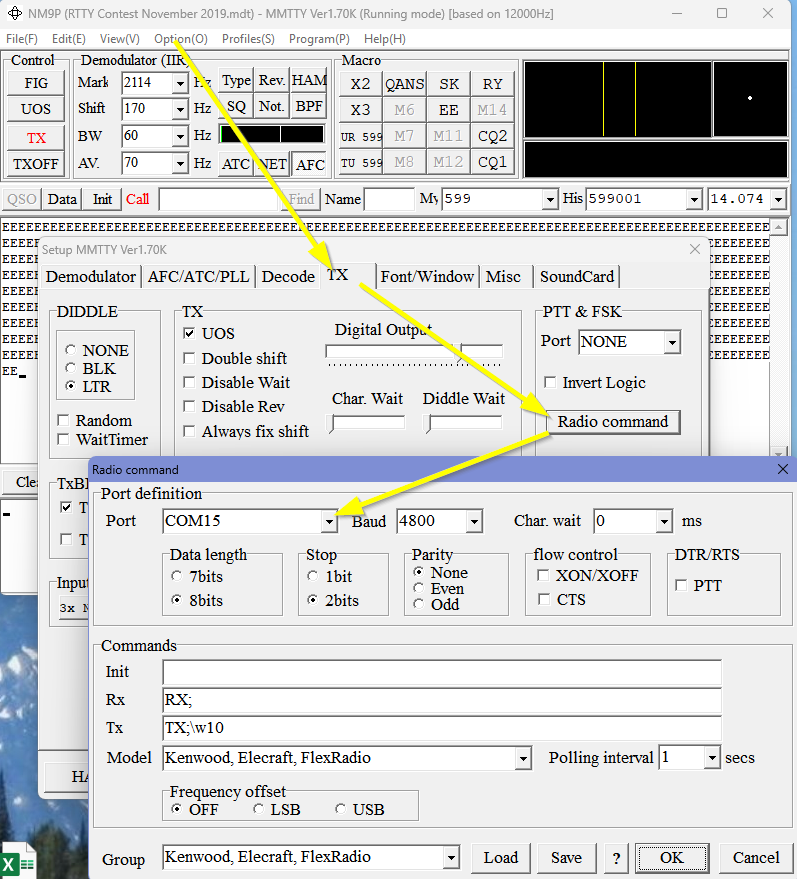Expand the Baud rate dropdown

473,521
